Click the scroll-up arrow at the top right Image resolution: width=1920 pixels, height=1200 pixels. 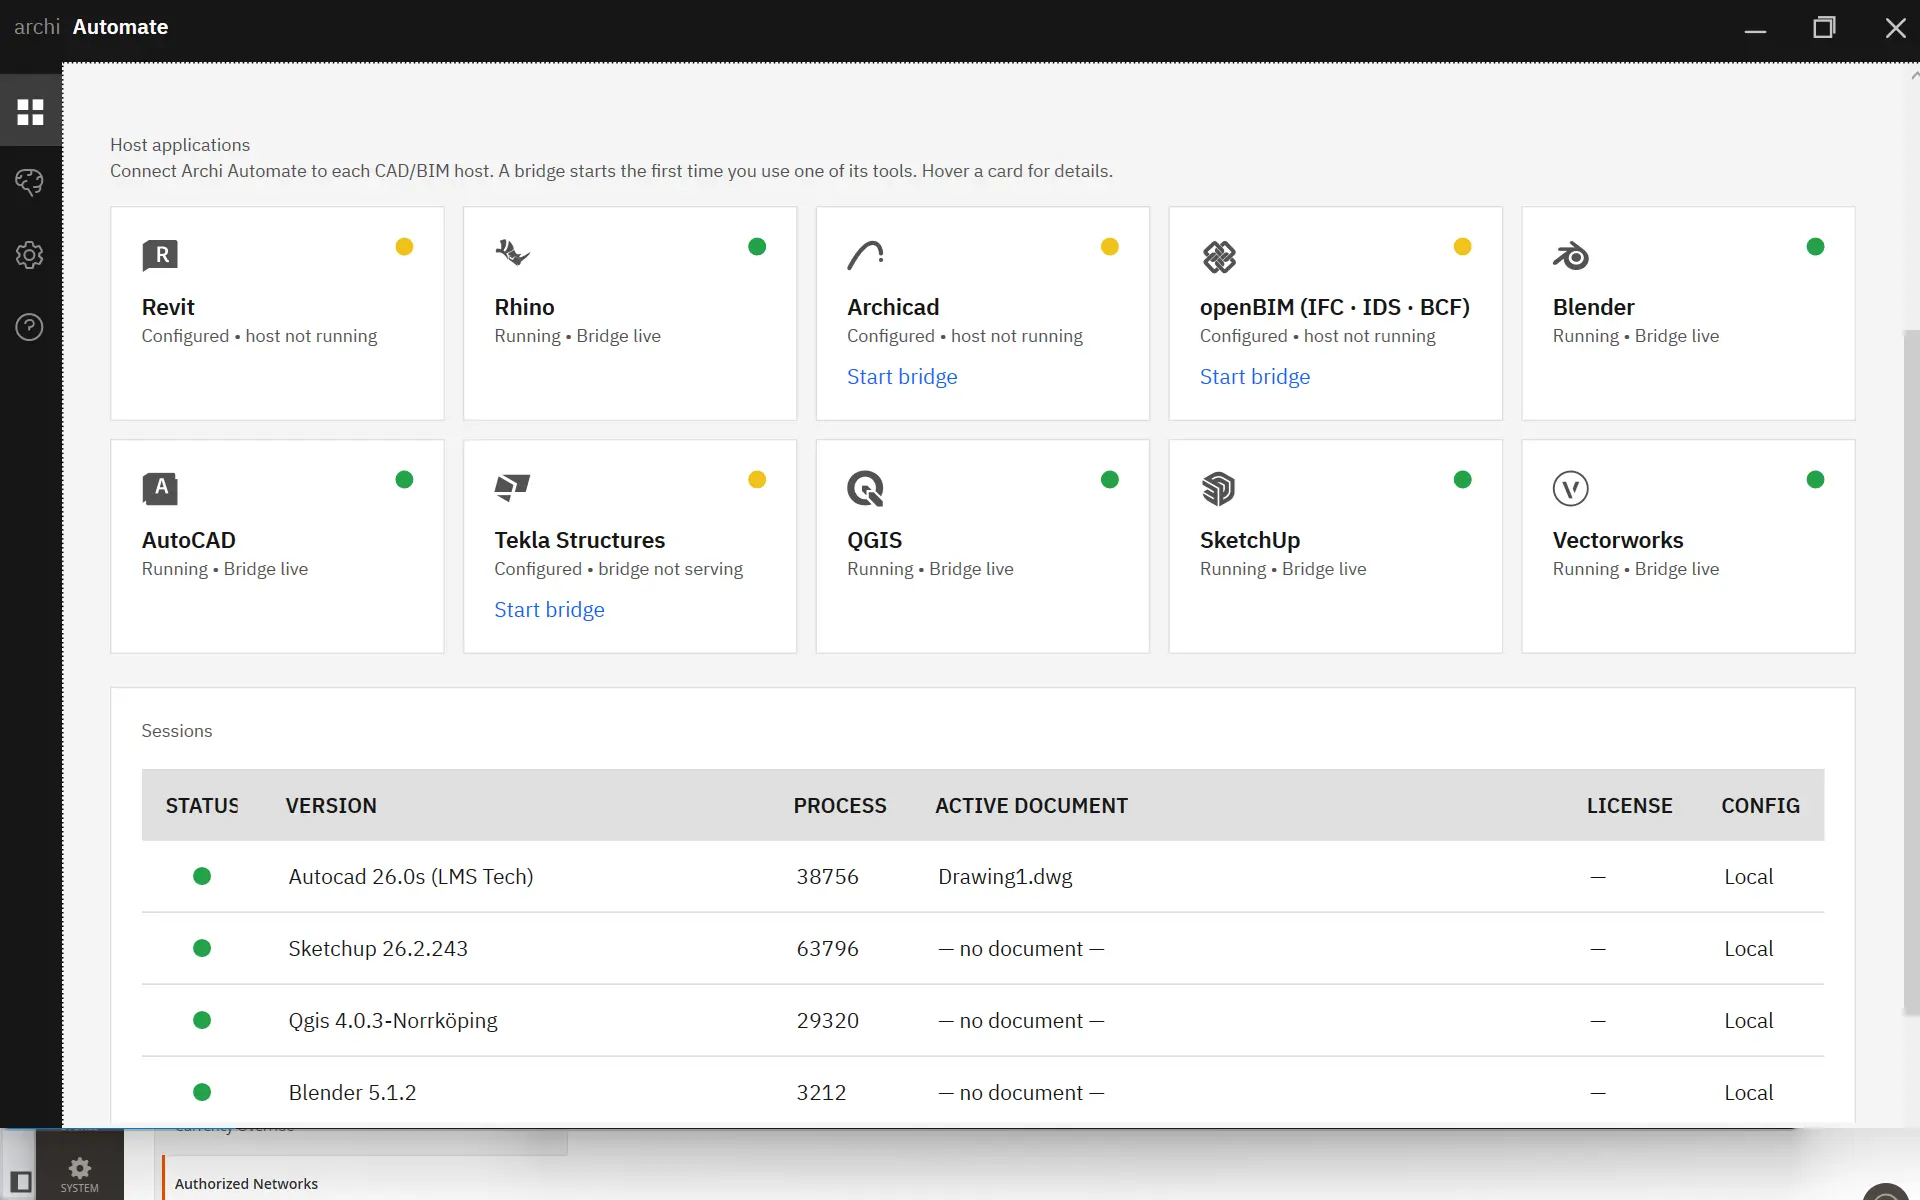click(x=1913, y=75)
